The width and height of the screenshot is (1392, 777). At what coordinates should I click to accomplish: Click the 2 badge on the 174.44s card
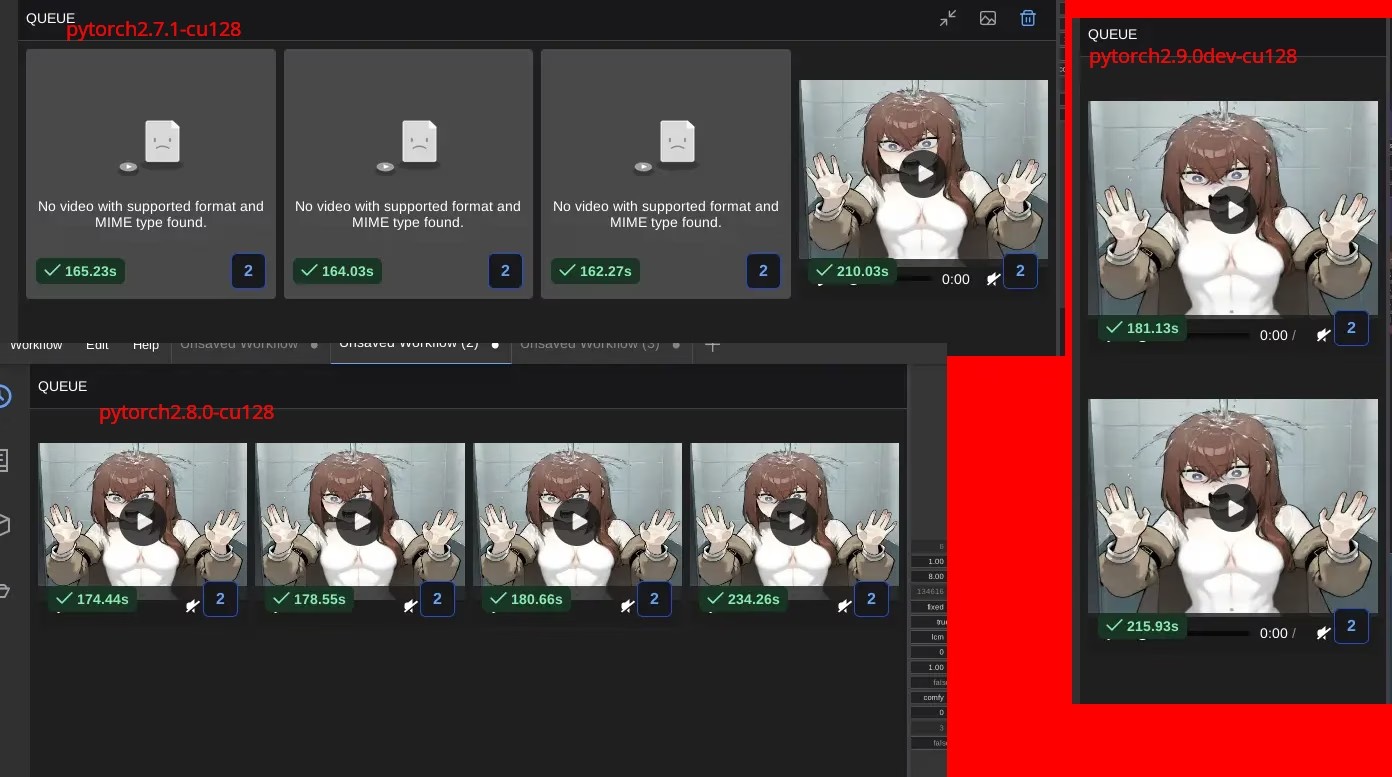[220, 599]
